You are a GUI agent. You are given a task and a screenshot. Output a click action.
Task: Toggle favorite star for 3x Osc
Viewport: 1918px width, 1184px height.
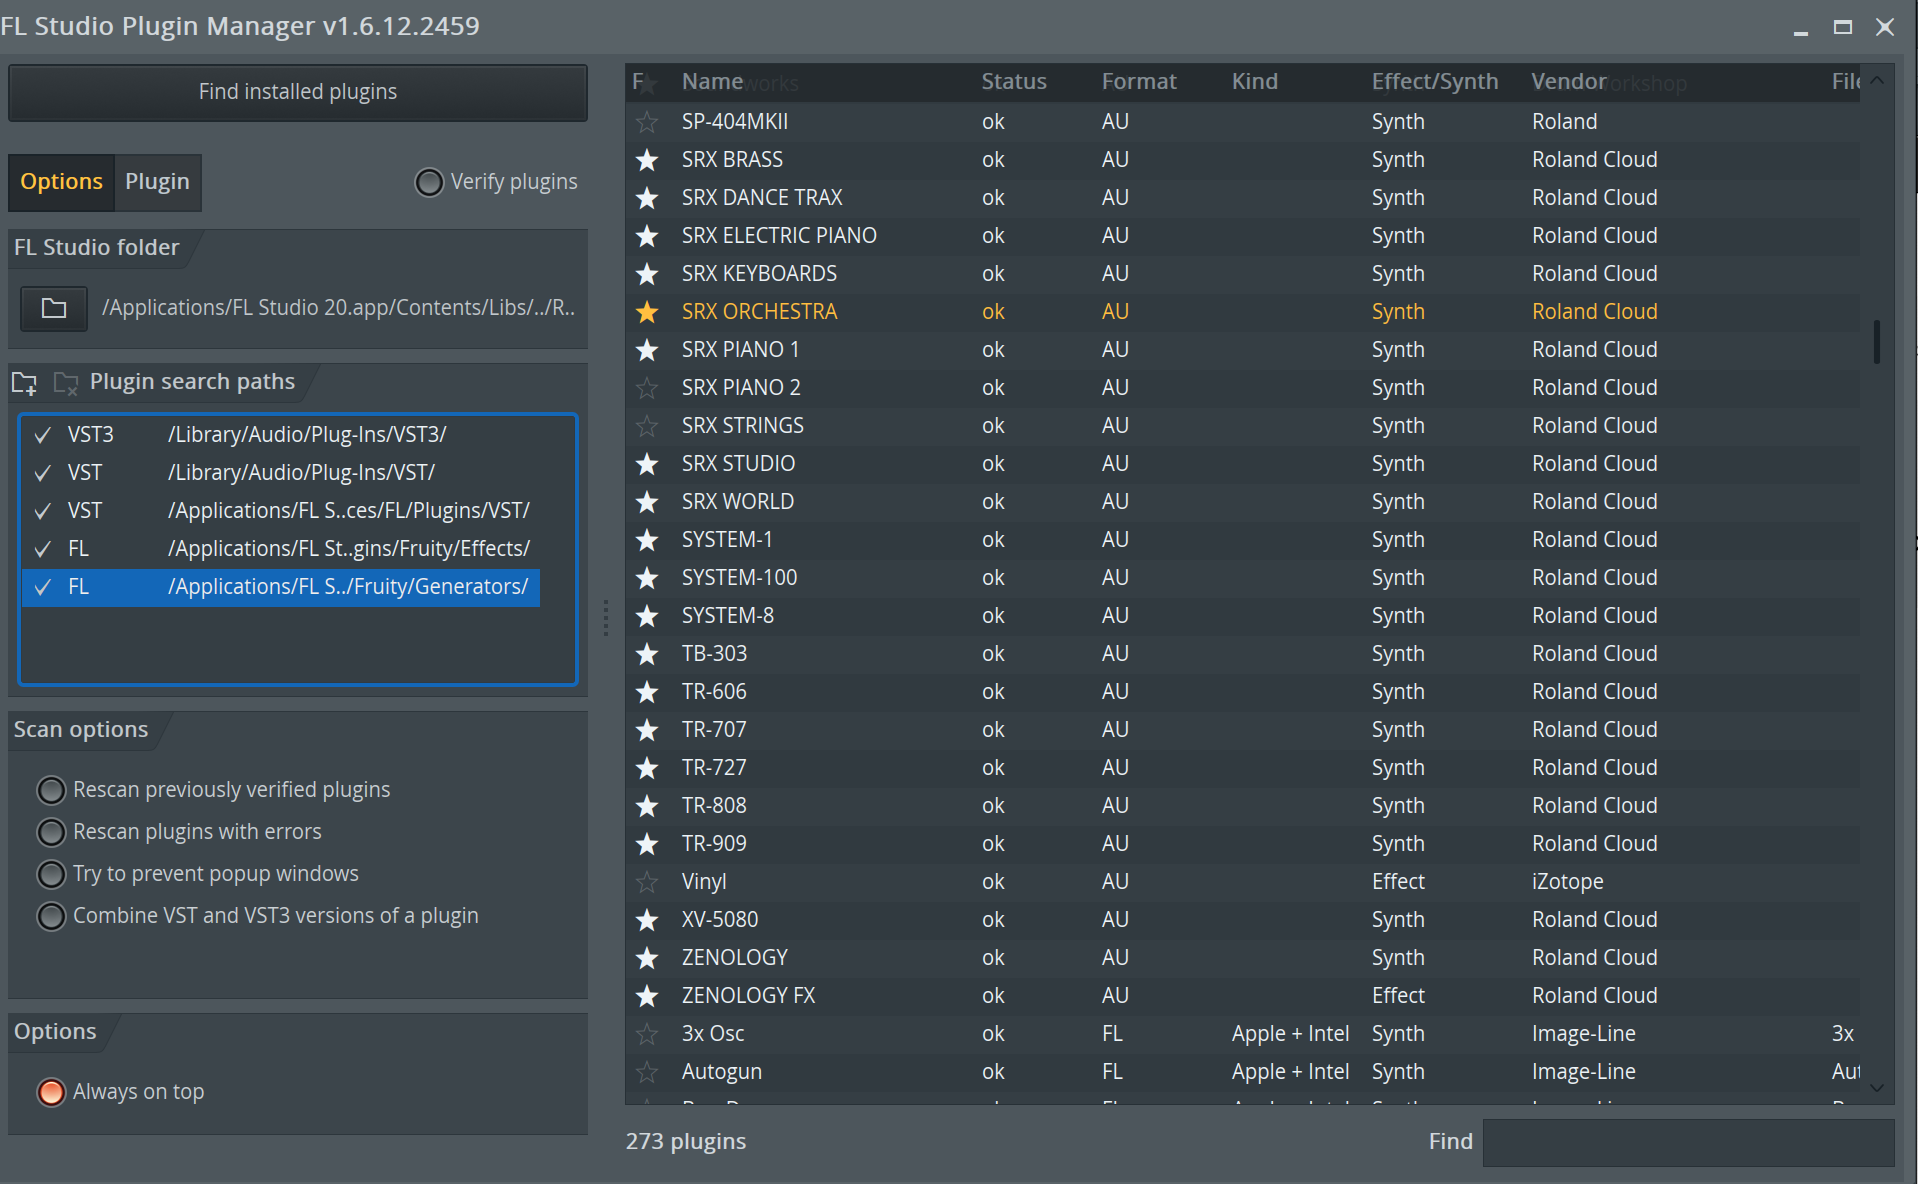[647, 1034]
